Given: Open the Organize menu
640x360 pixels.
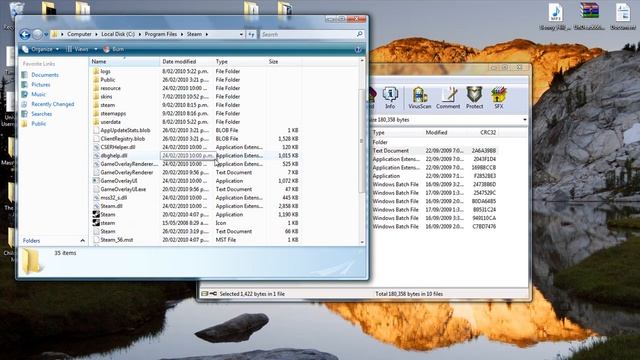Looking at the screenshot, I should [41, 49].
